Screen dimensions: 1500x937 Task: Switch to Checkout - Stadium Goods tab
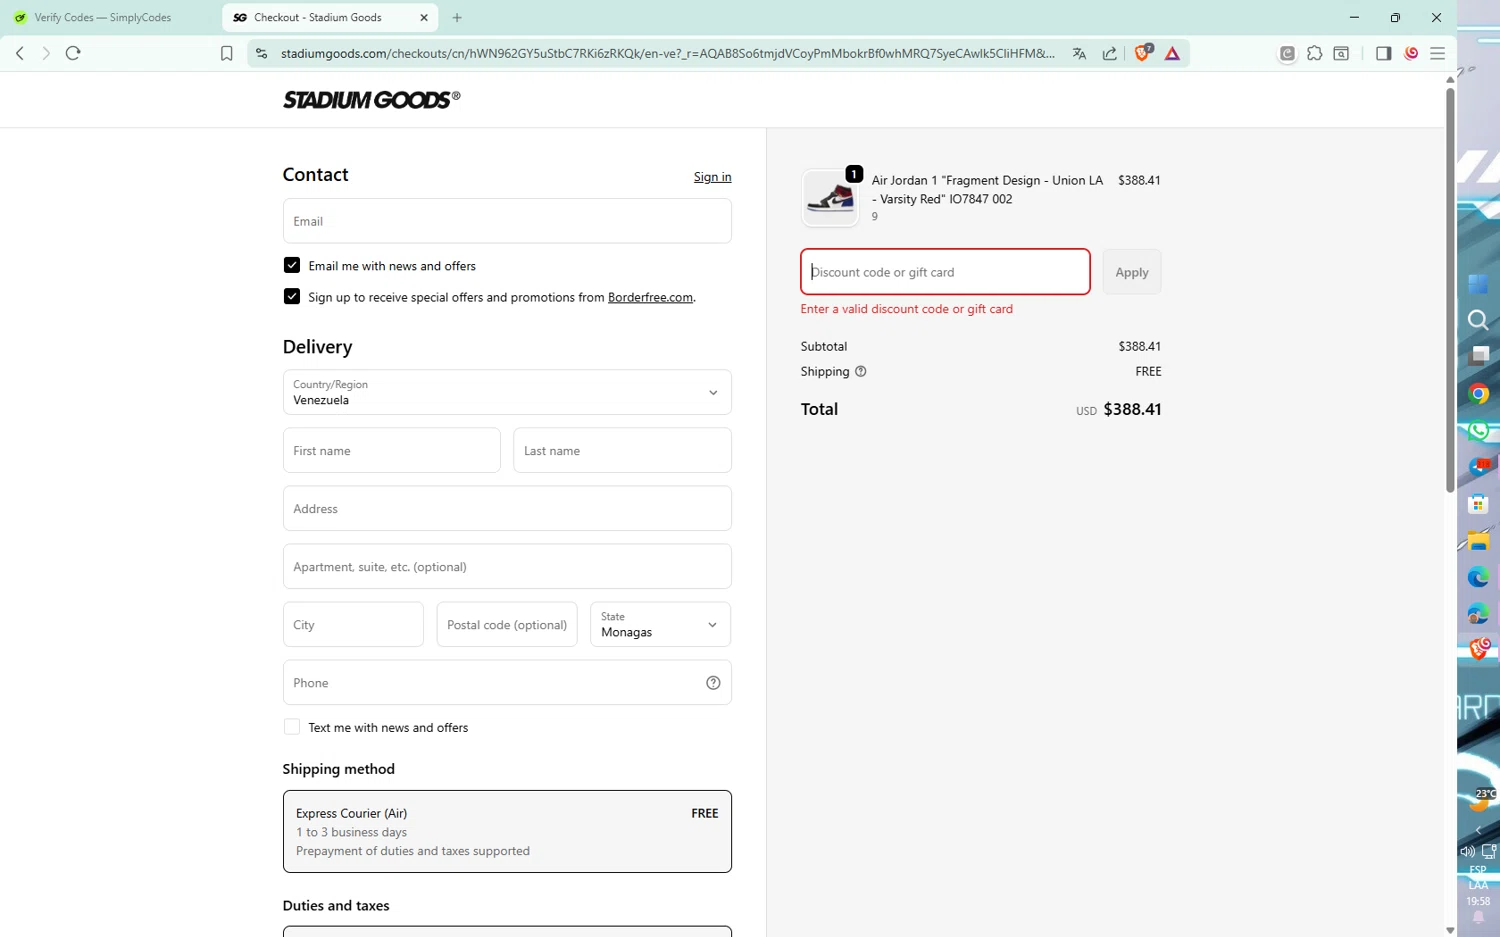click(x=330, y=17)
